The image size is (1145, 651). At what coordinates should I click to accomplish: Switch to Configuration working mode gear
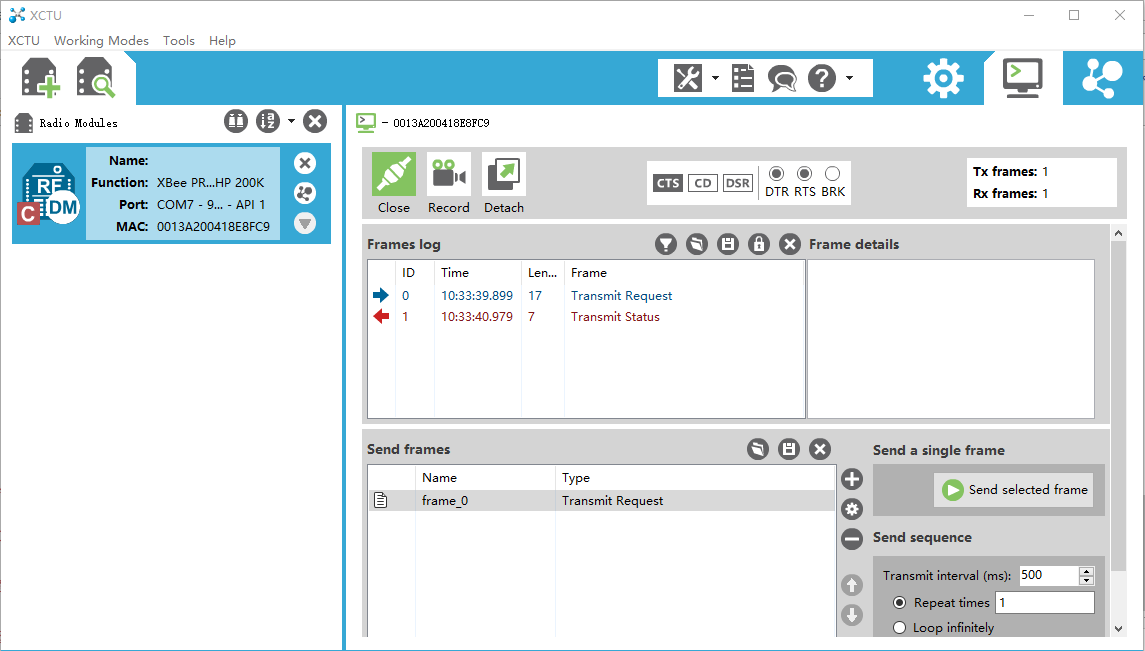click(x=943, y=78)
